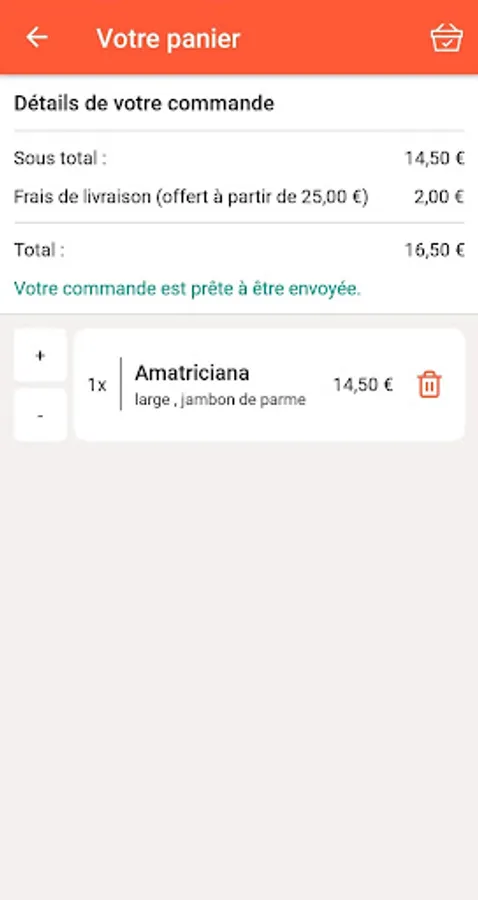Screen dimensions: 478x900
Task: Tap the subtotal amount 14,50 € in the order details
Action: tap(434, 158)
